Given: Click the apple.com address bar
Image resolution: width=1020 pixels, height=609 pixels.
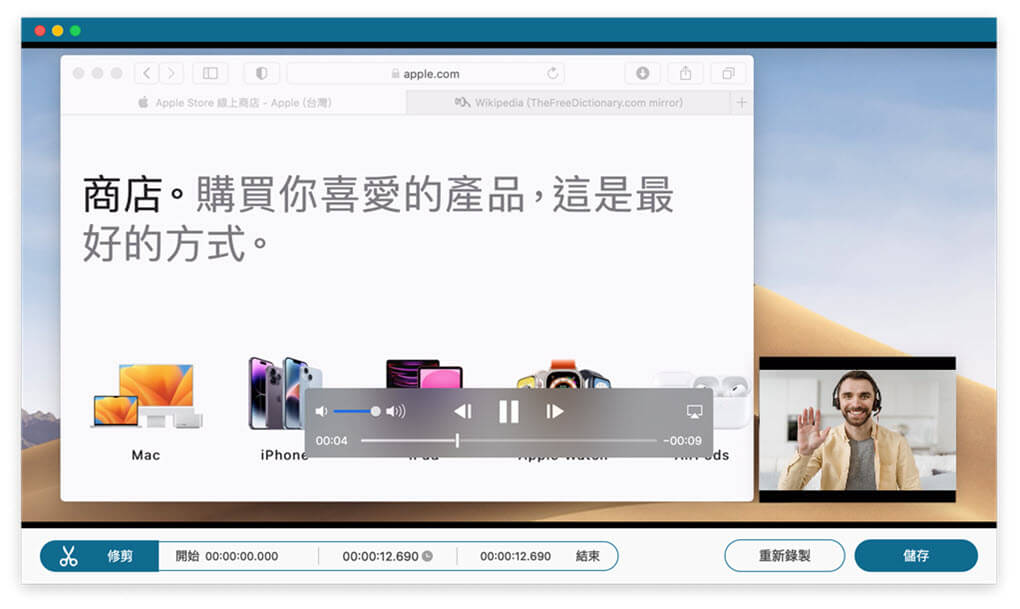Looking at the screenshot, I should click(x=425, y=74).
